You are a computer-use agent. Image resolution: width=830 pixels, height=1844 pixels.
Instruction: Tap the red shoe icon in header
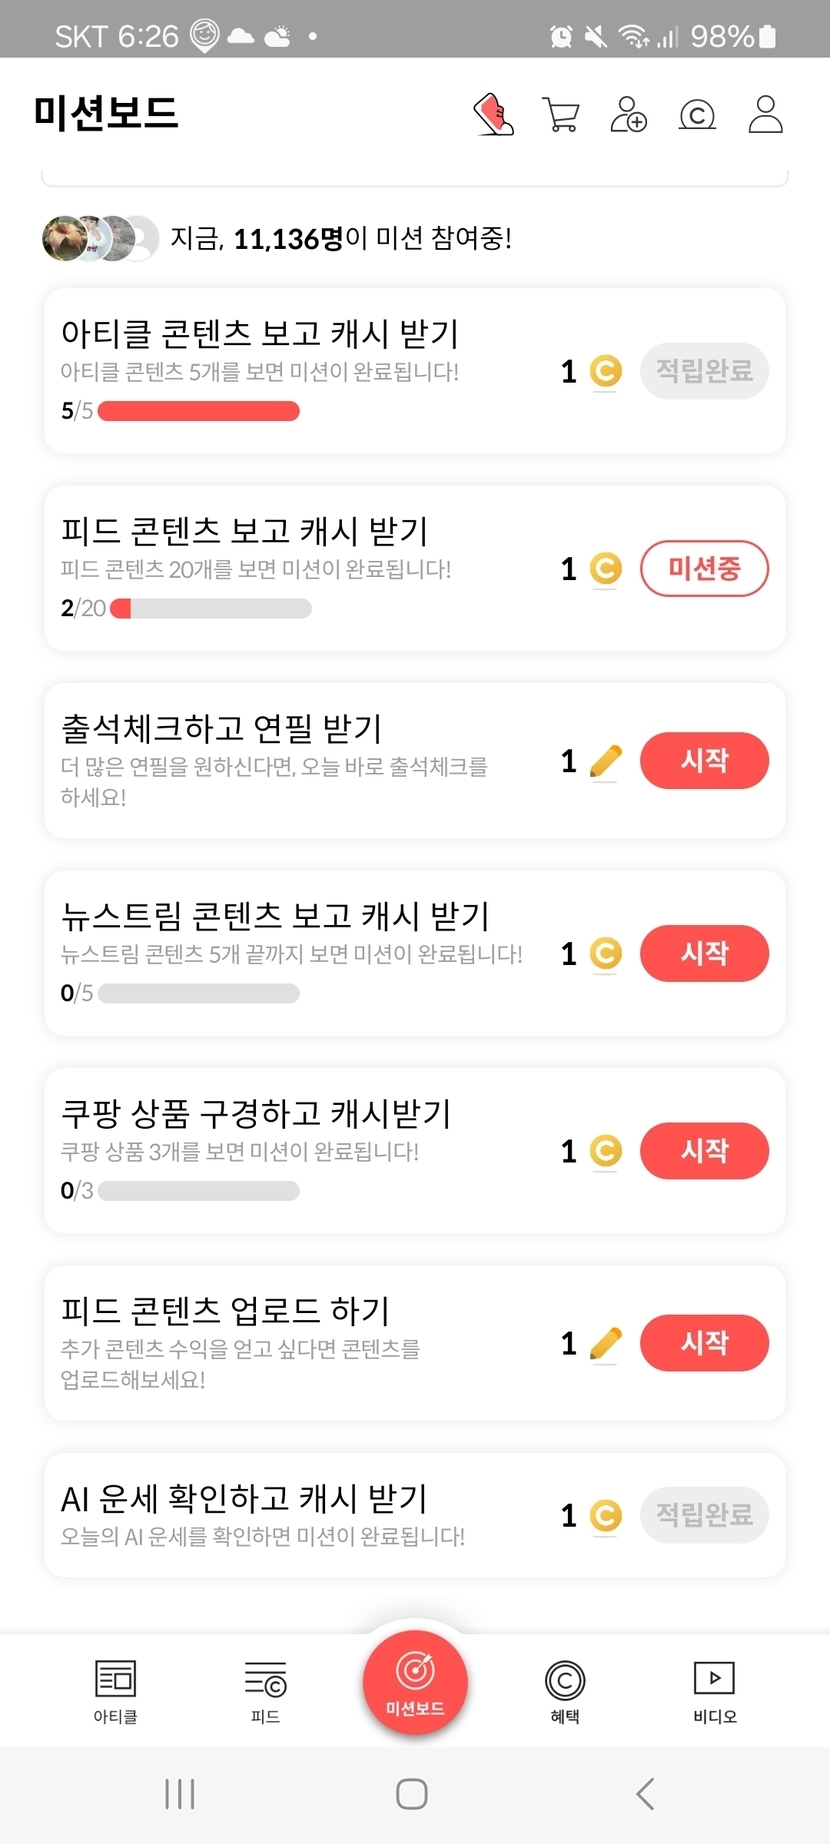pos(493,115)
